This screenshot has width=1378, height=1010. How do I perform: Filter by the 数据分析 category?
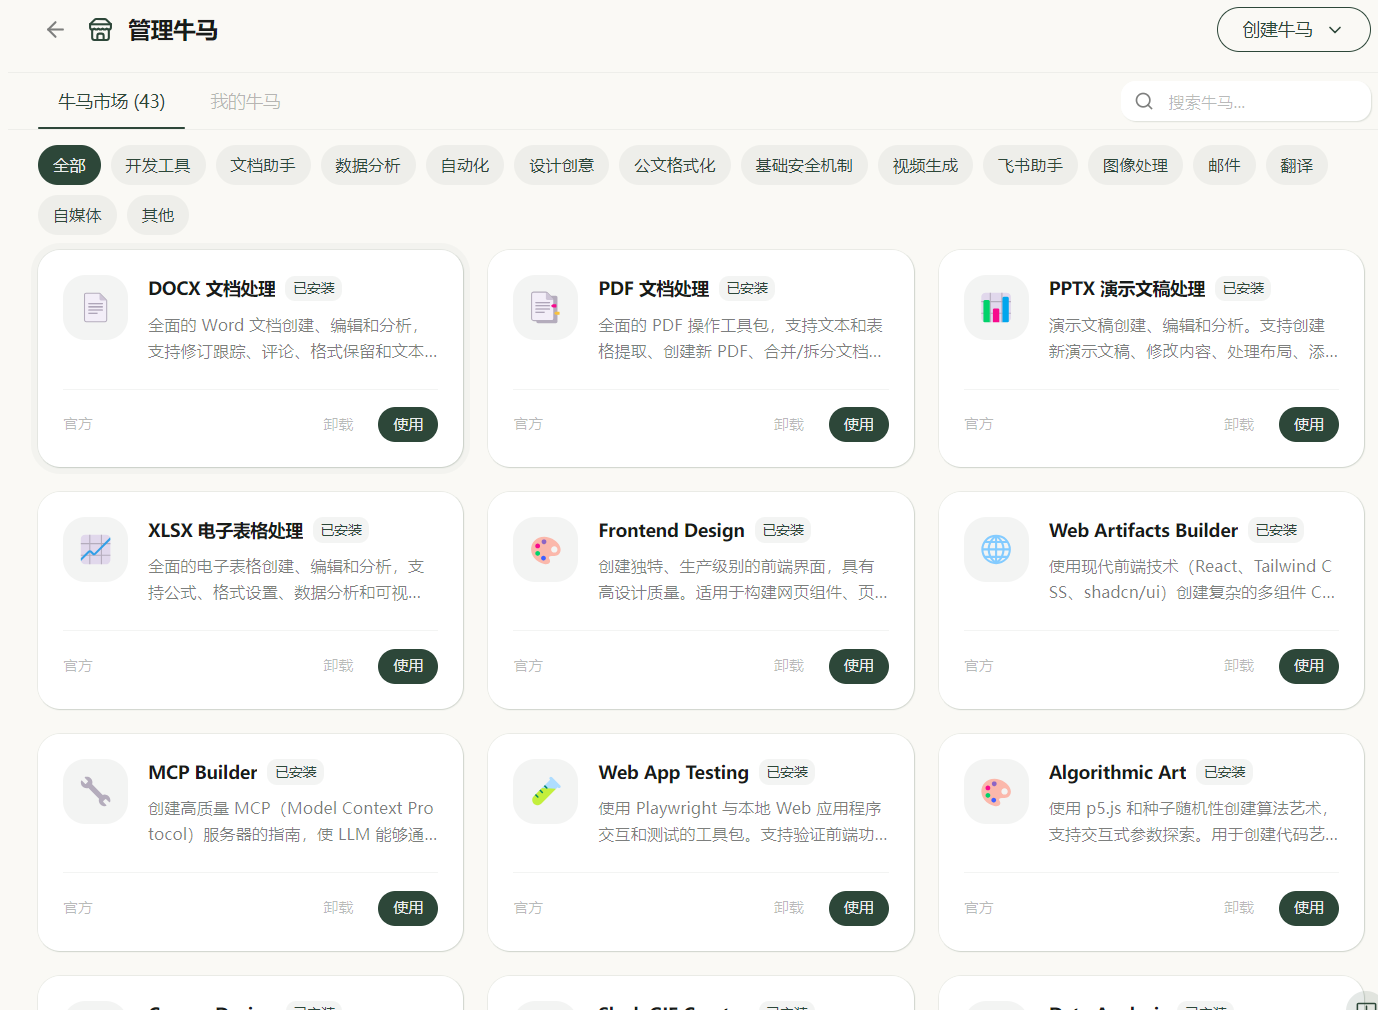click(367, 166)
